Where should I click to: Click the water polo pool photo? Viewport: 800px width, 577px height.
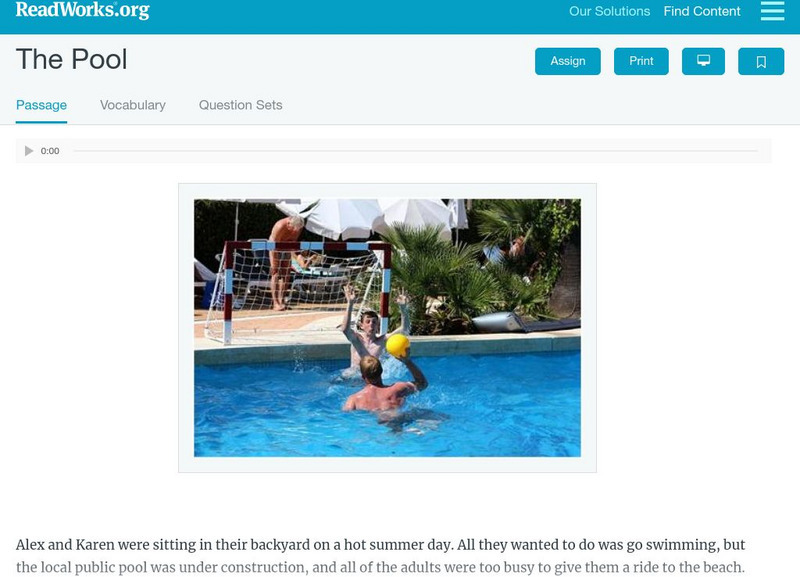point(387,328)
